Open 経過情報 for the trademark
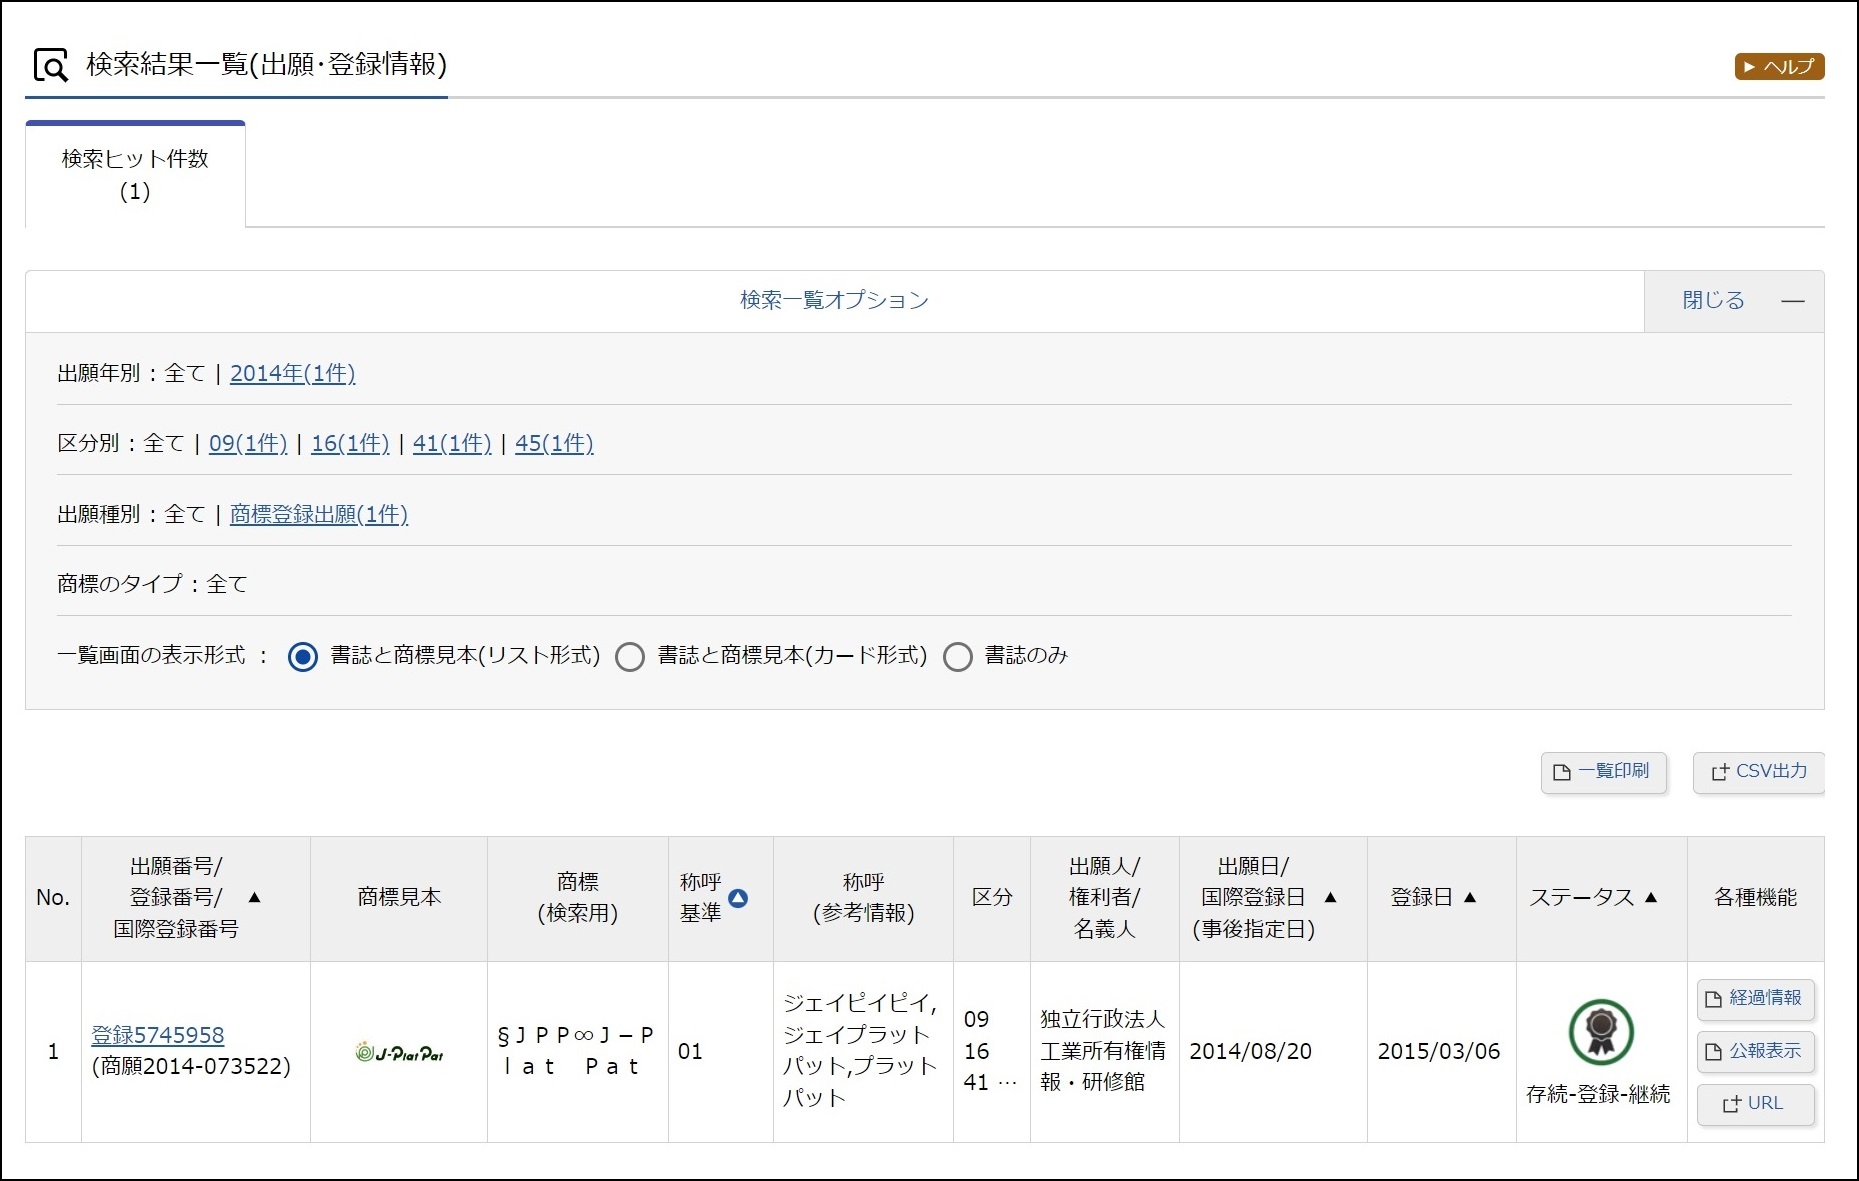Viewport: 1859px width, 1181px height. 1754,998
